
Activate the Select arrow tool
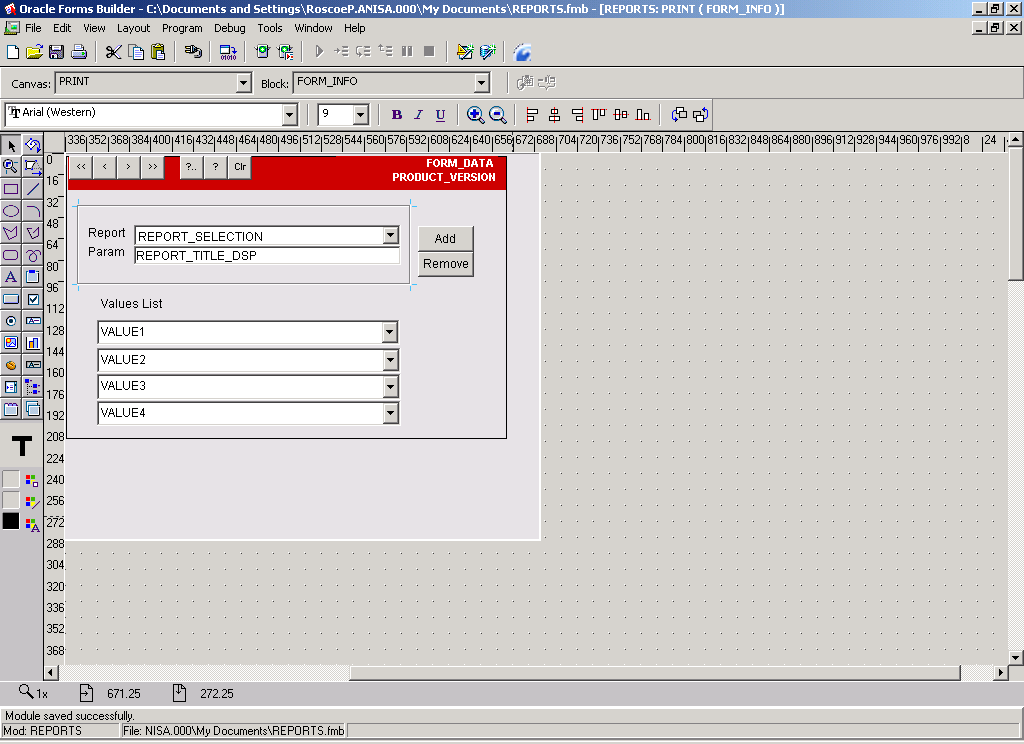[x=10, y=145]
